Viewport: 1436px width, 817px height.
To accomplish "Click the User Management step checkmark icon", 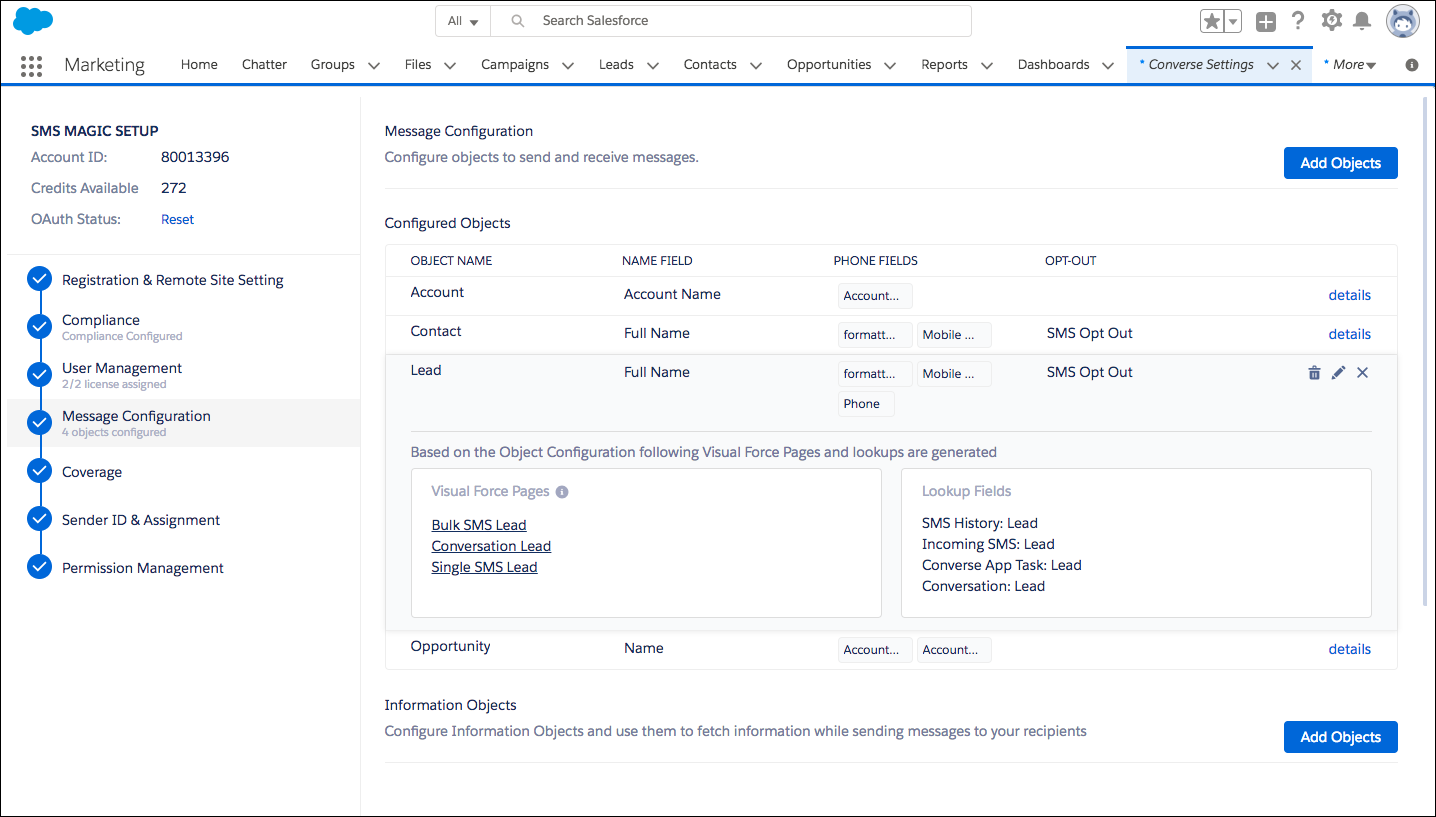I will (x=40, y=375).
